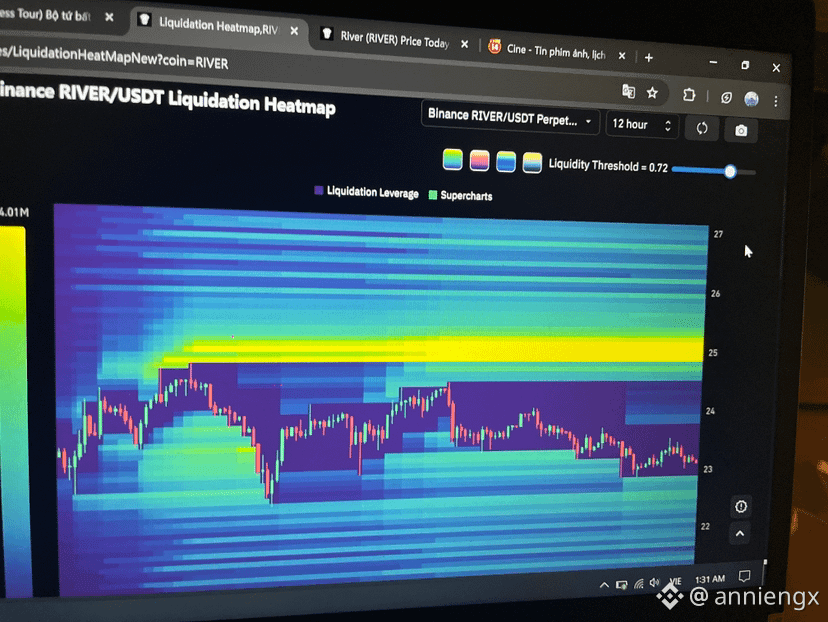Screen dimensions: 828x622
Task: Toggle the Supercharts legend item
Action: click(460, 195)
